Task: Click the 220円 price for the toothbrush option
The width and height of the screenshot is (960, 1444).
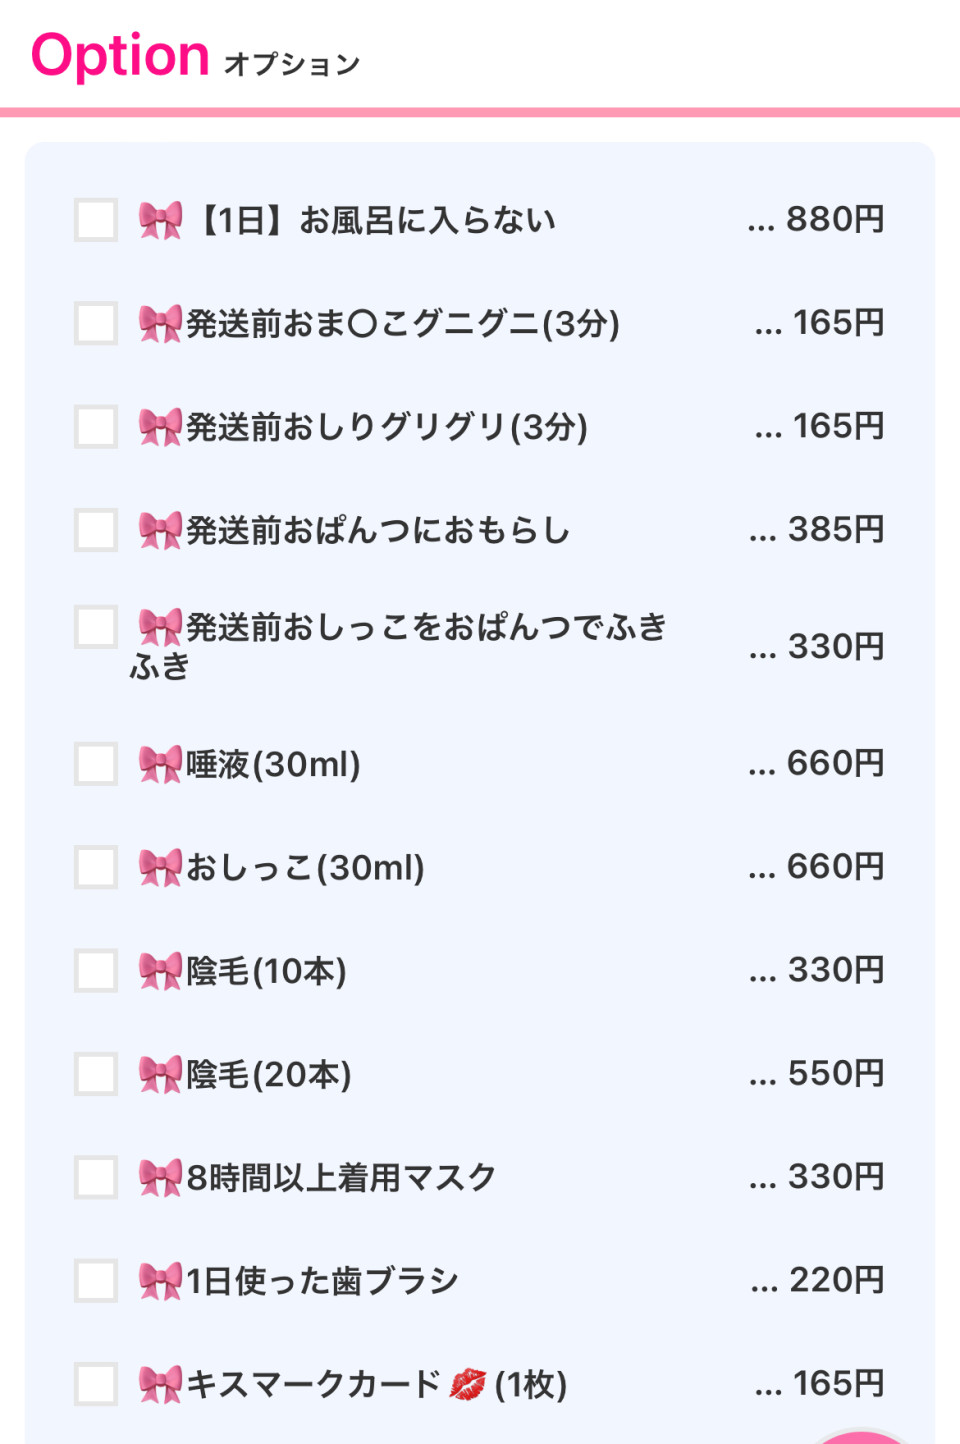Action: (x=836, y=1280)
